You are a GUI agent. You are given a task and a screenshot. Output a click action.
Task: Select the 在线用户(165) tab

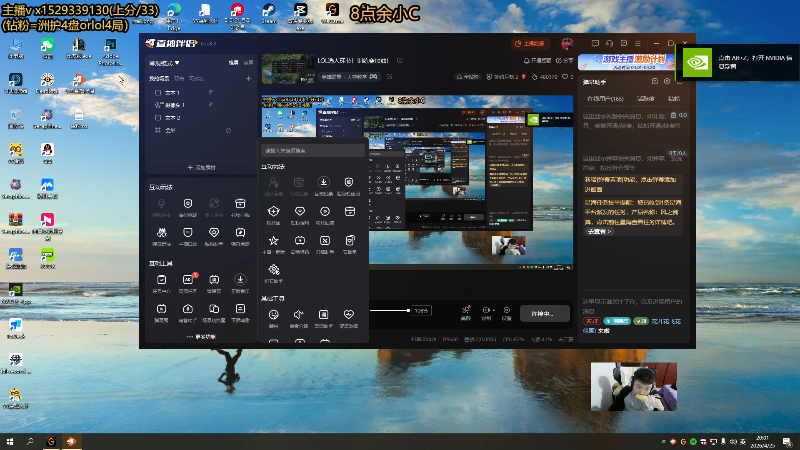point(605,98)
